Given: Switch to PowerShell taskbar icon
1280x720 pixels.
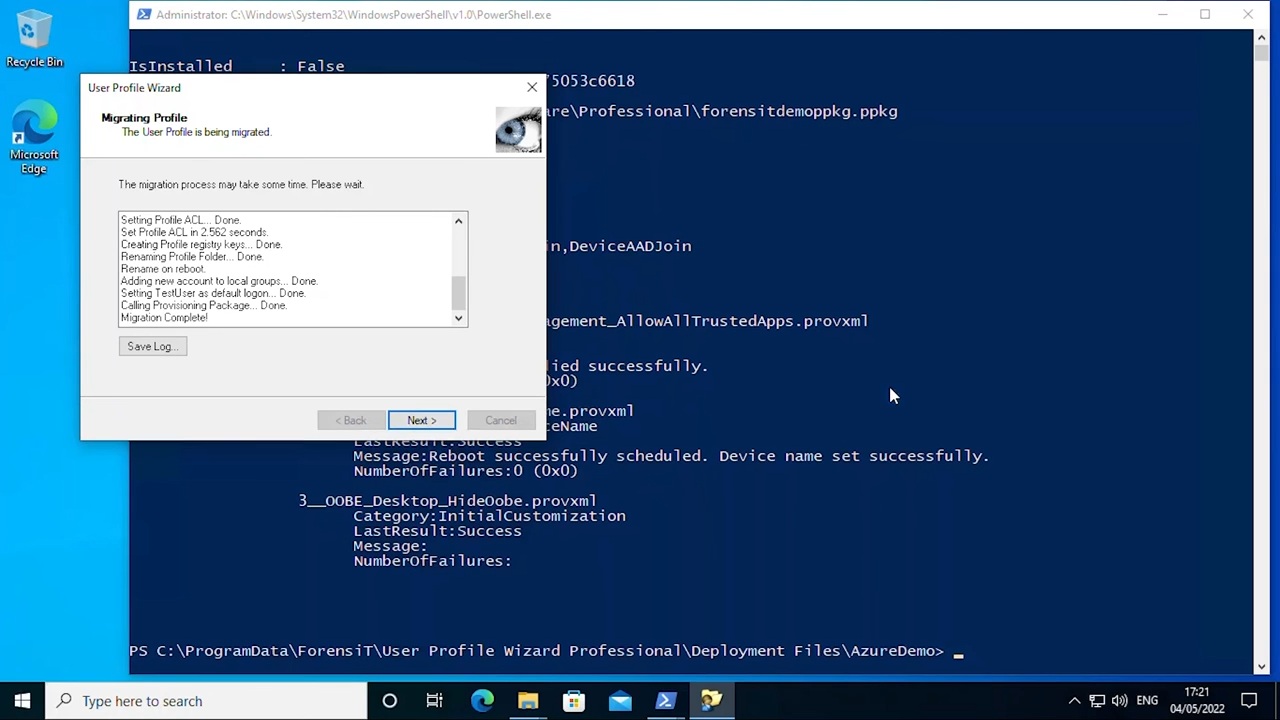Looking at the screenshot, I should click(666, 701).
